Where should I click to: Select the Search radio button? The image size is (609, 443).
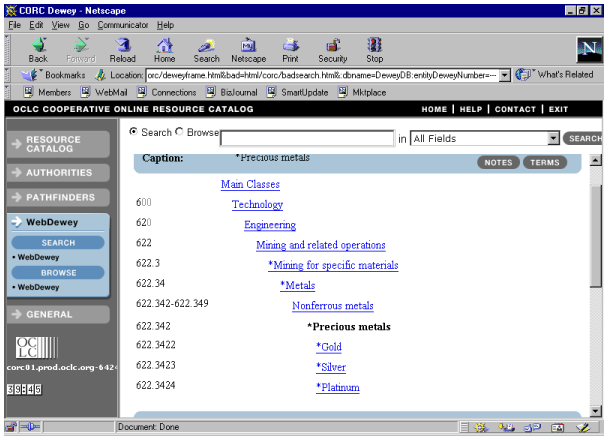click(133, 132)
